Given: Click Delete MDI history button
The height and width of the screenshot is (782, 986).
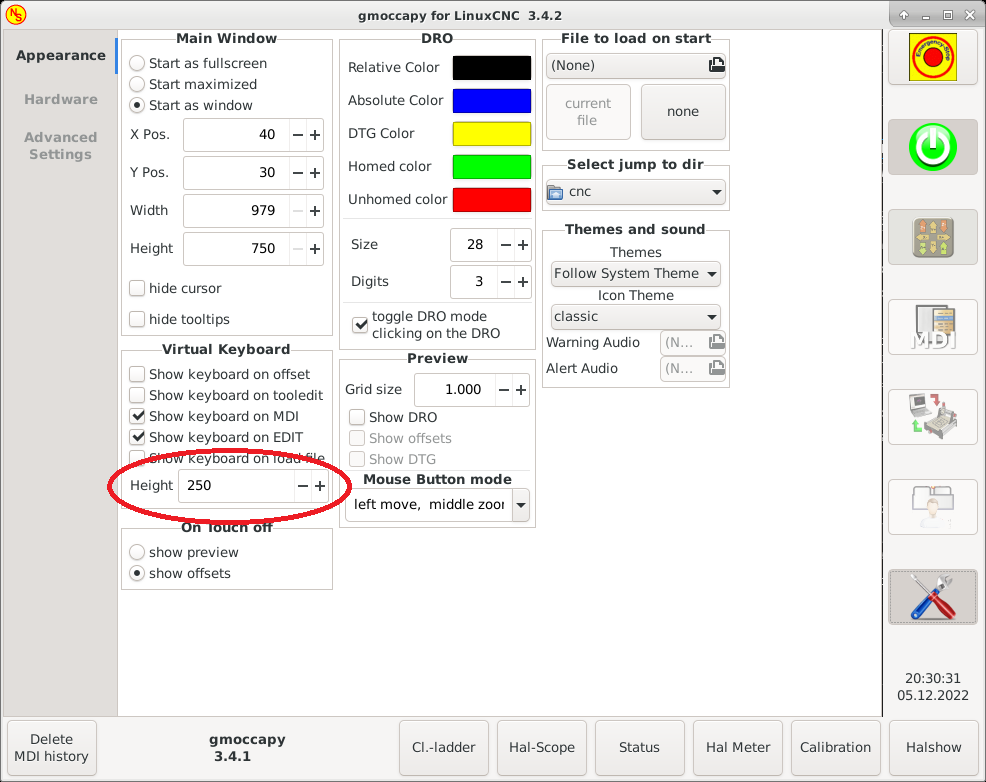Looking at the screenshot, I should click(52, 748).
